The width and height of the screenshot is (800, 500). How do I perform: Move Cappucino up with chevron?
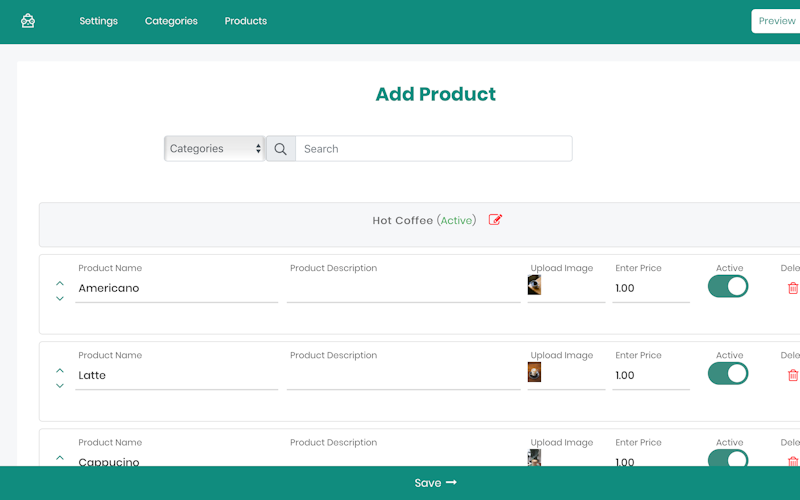click(x=60, y=458)
